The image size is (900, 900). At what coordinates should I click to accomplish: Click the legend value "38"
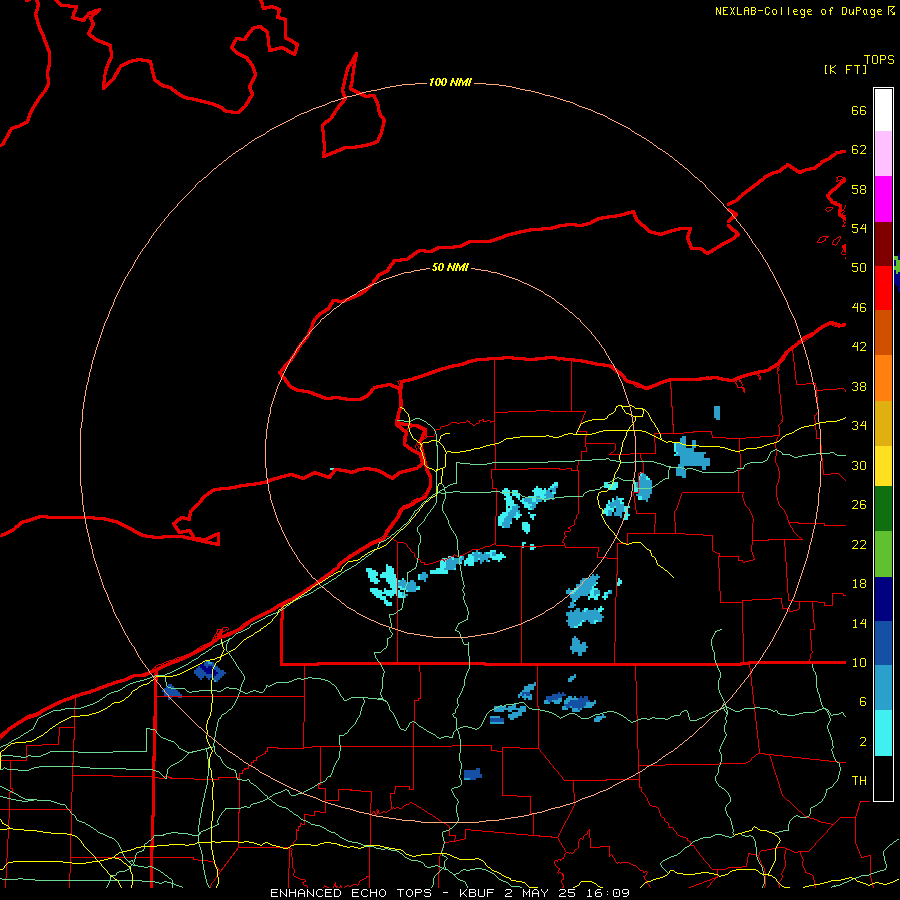tap(859, 386)
